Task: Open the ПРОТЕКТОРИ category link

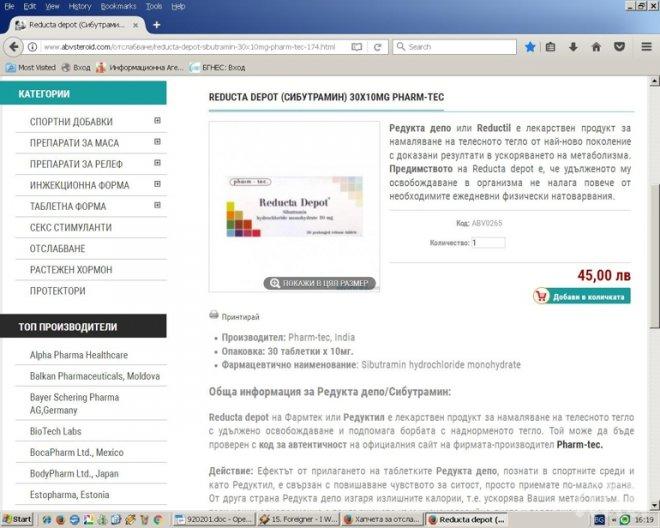Action: tap(58, 291)
